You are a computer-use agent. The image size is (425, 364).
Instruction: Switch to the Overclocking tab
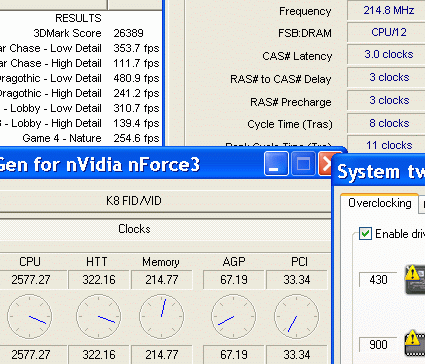pyautogui.click(x=379, y=203)
